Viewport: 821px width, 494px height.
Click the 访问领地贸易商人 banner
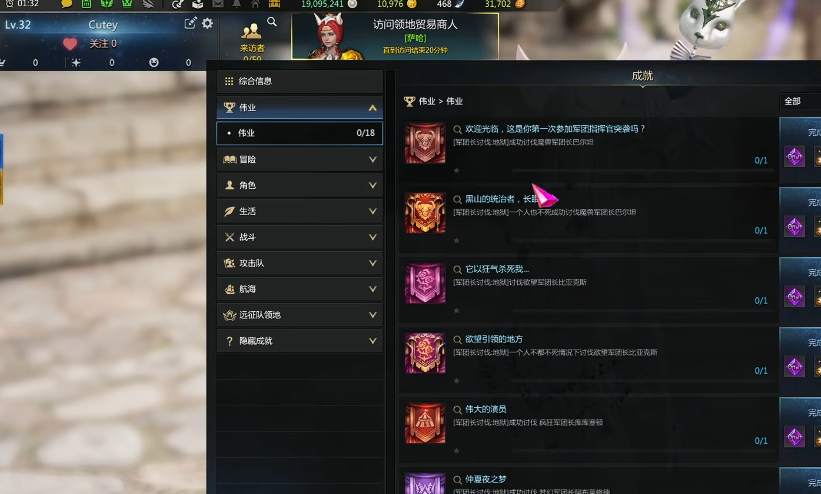pyautogui.click(x=395, y=36)
